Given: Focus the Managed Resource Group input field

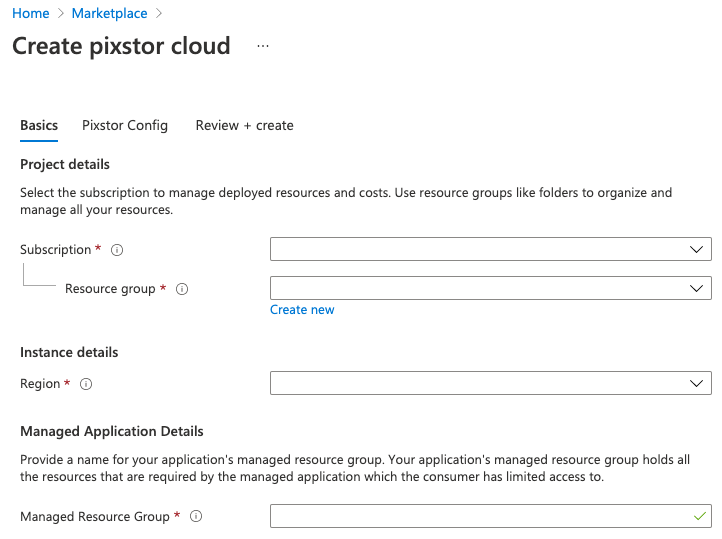Looking at the screenshot, I should [490, 516].
